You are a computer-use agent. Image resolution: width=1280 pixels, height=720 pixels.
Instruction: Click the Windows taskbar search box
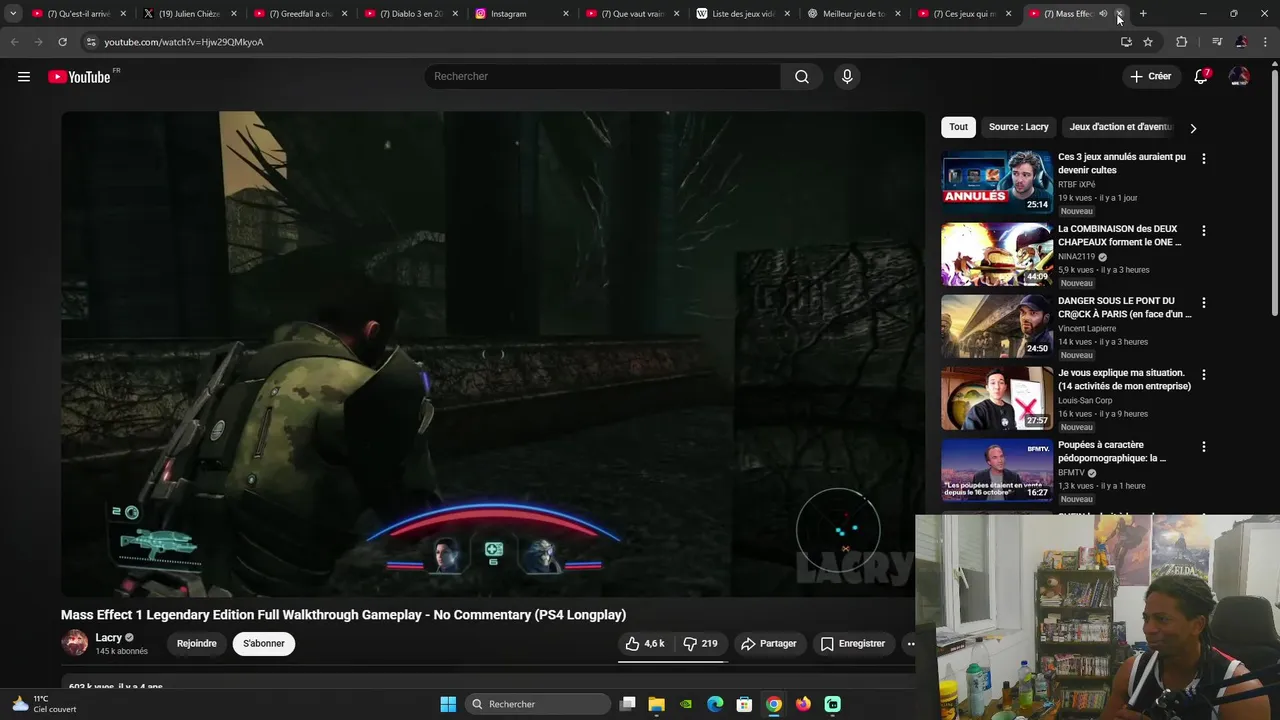coord(539,704)
